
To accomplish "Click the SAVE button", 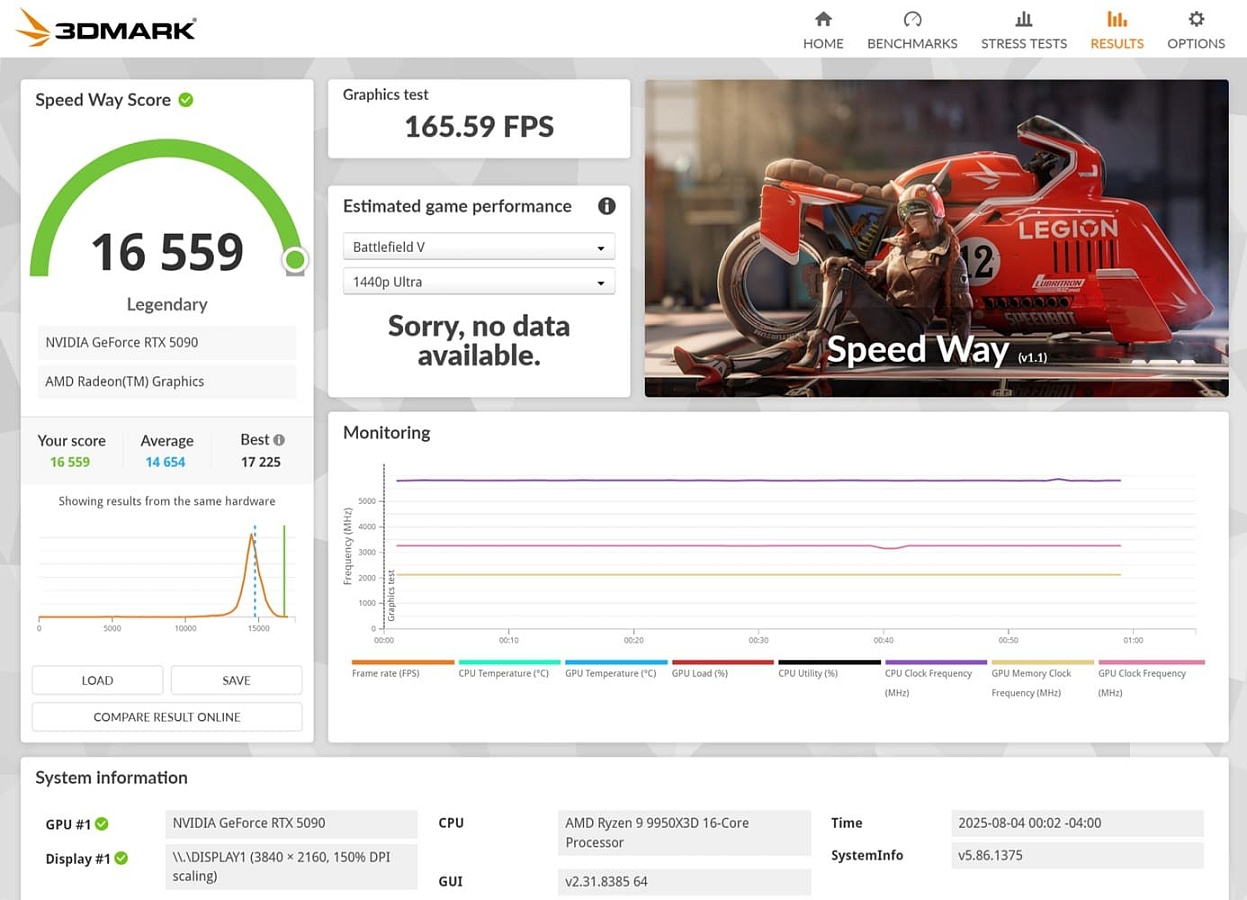I will (236, 680).
